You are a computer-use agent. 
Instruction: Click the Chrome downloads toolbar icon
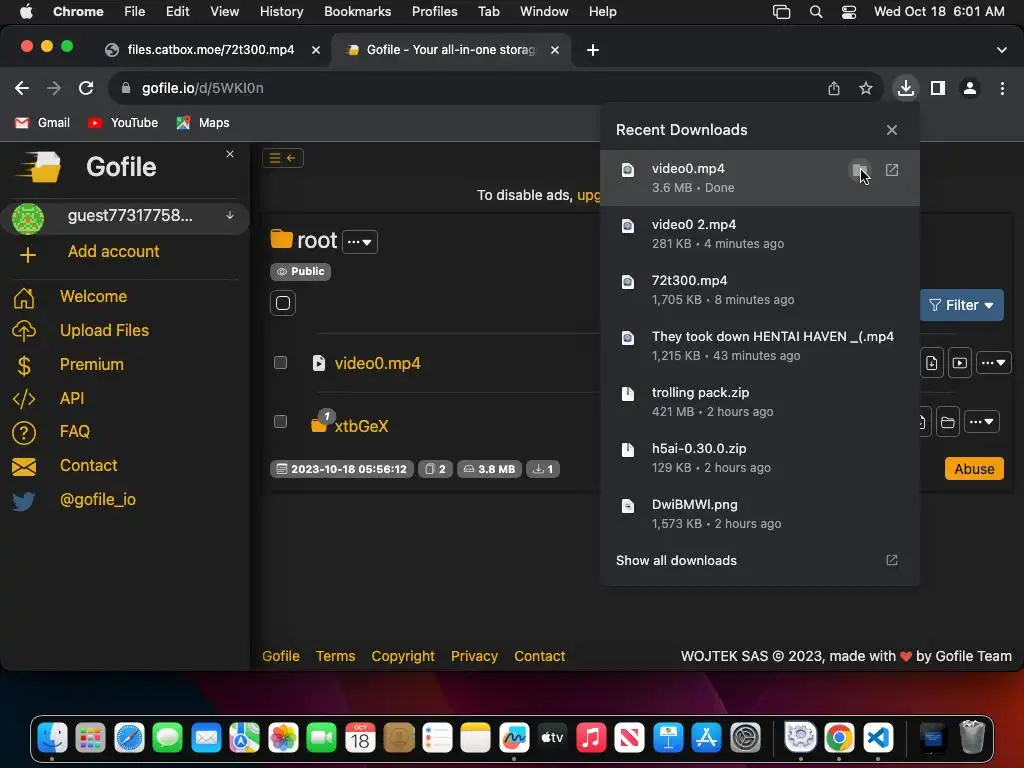tap(905, 88)
